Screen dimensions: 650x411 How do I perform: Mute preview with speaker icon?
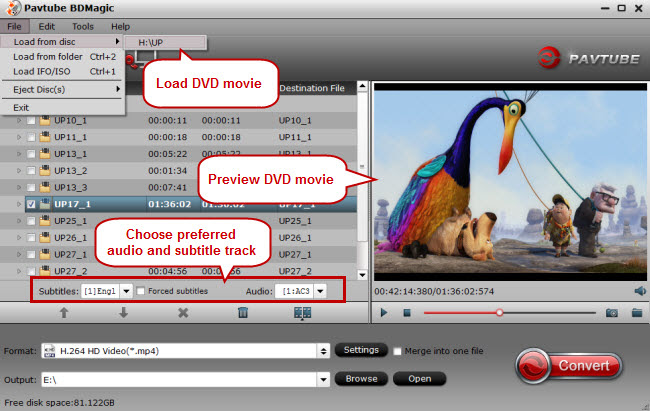[640, 291]
